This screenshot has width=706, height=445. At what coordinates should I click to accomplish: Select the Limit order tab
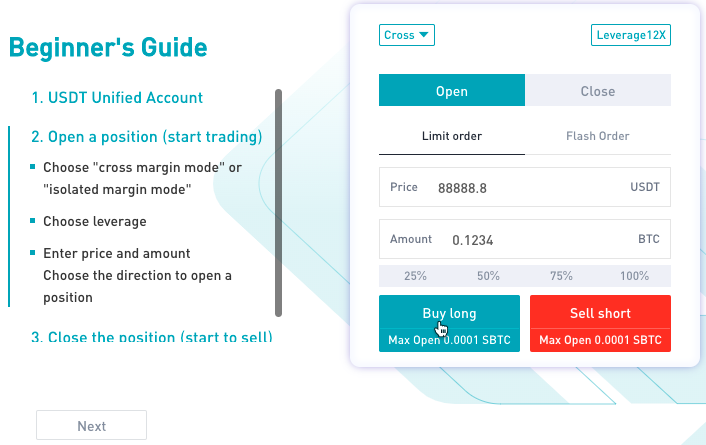pos(452,136)
